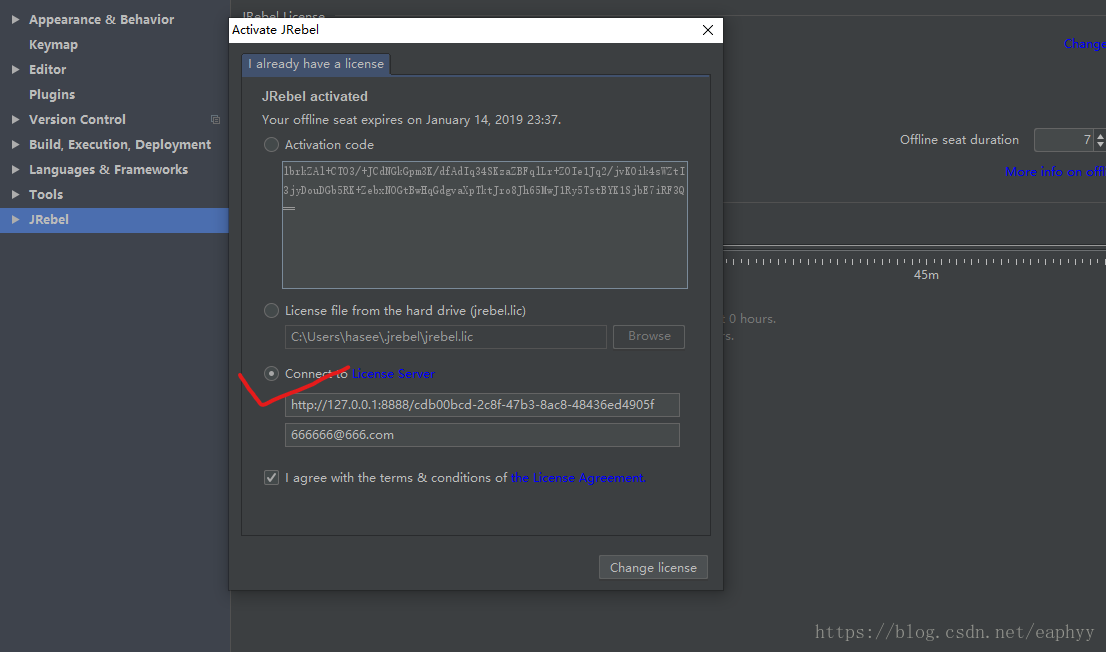Expand the Editor settings arrow
This screenshot has width=1106, height=652.
pos(15,70)
